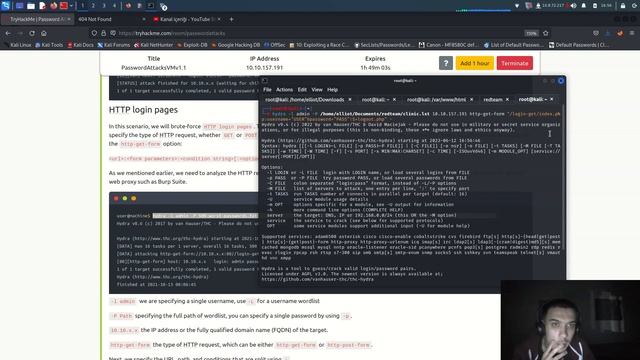
Task: Open the red terminal launcher in panel
Action: coord(64,6)
